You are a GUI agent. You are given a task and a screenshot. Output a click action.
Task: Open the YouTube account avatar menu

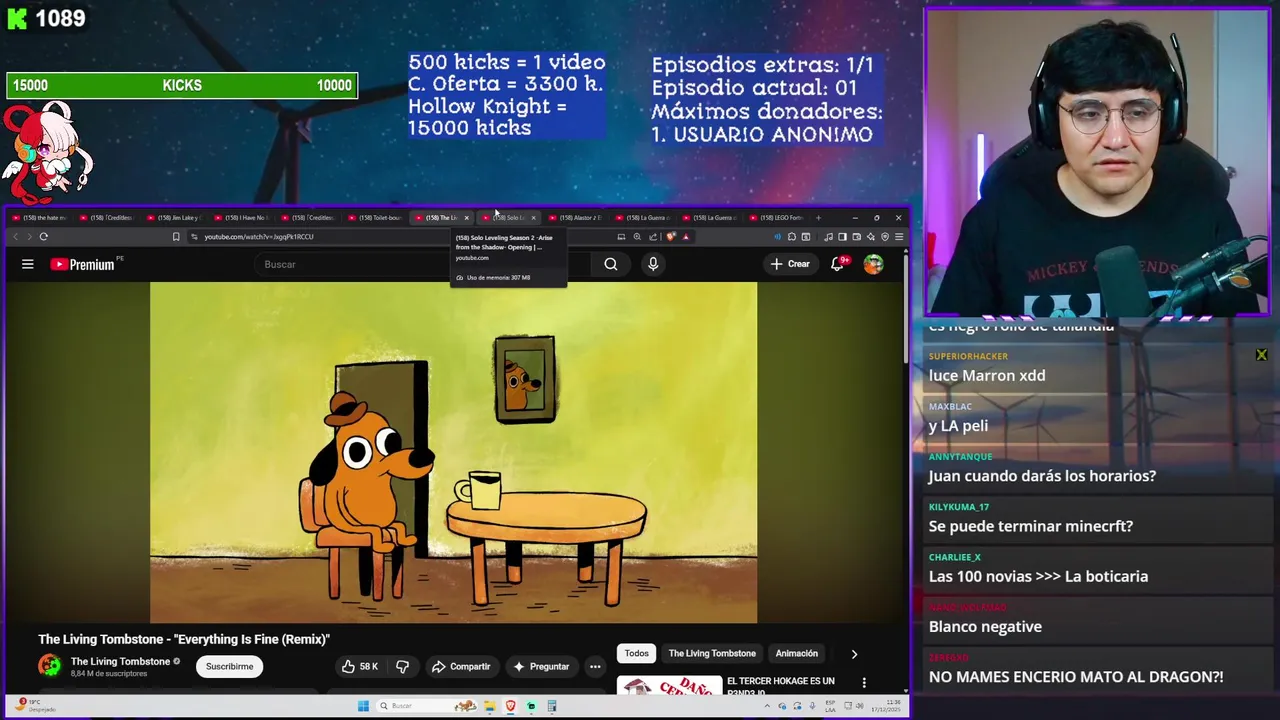[x=873, y=264]
